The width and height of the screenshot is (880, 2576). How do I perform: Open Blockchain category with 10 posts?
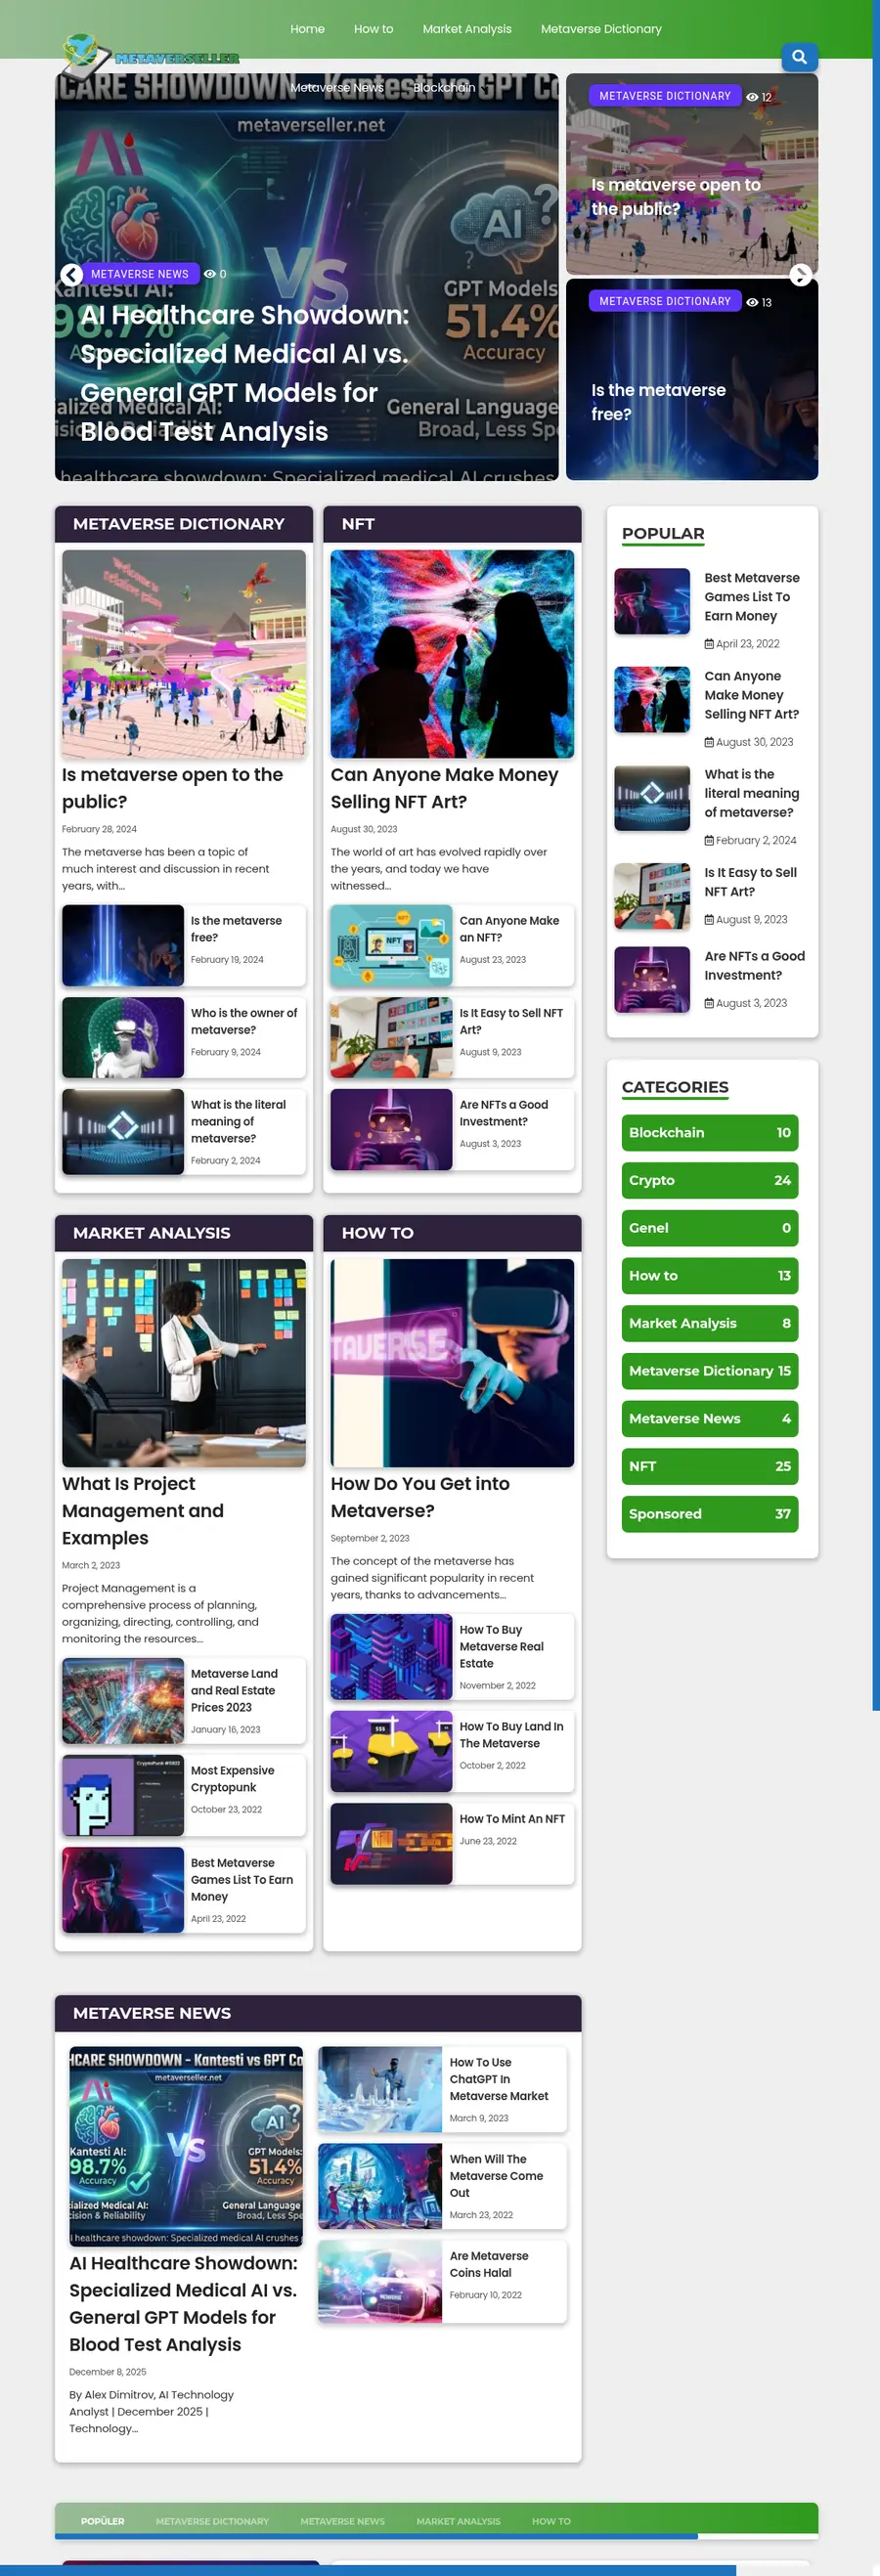(x=709, y=1133)
